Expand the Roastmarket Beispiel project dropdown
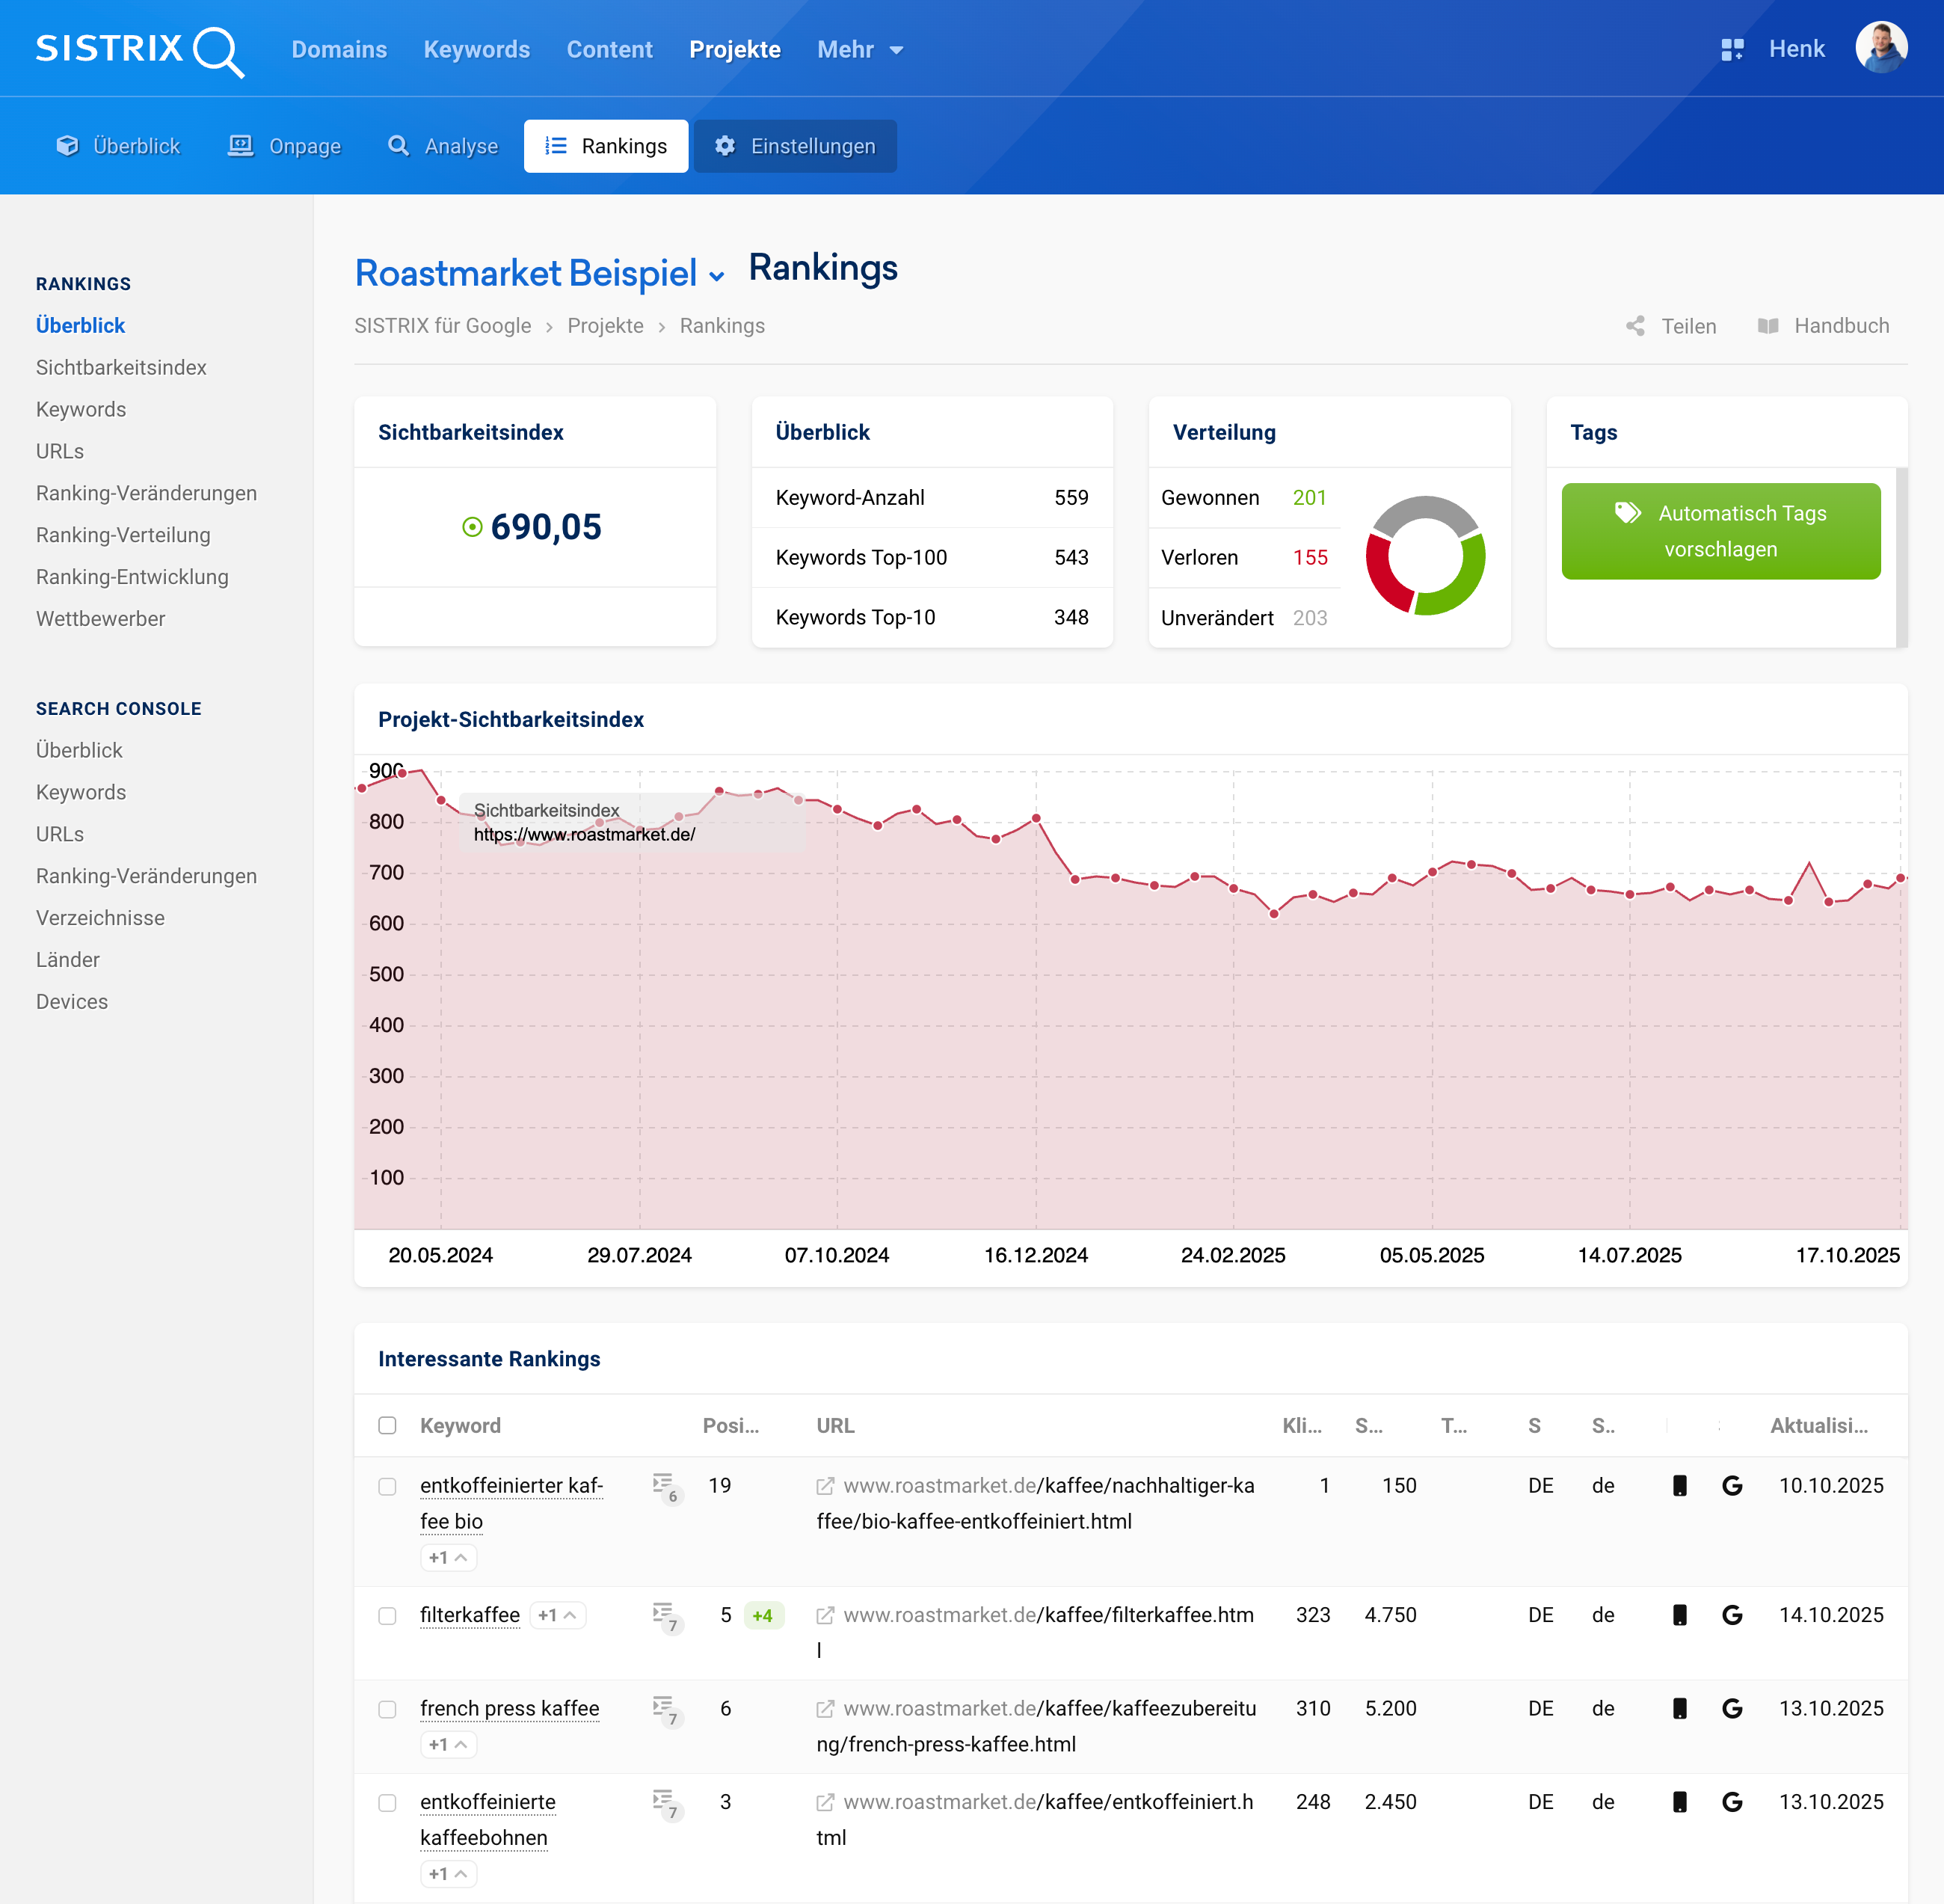The width and height of the screenshot is (1944, 1904). [x=717, y=277]
